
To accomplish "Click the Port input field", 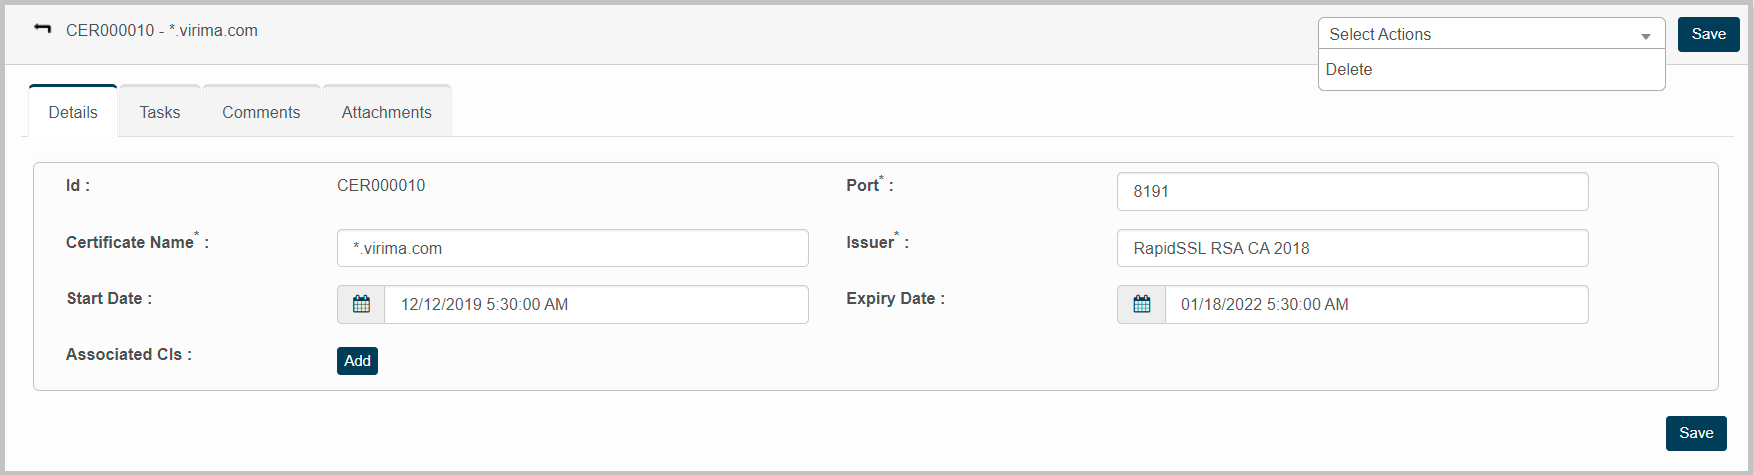I will pyautogui.click(x=1352, y=191).
